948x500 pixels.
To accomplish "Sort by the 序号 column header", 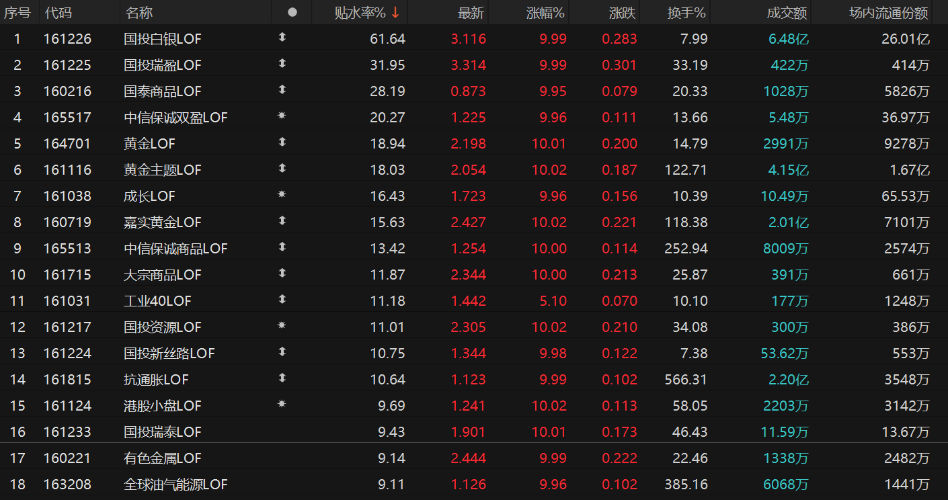I will (17, 12).
